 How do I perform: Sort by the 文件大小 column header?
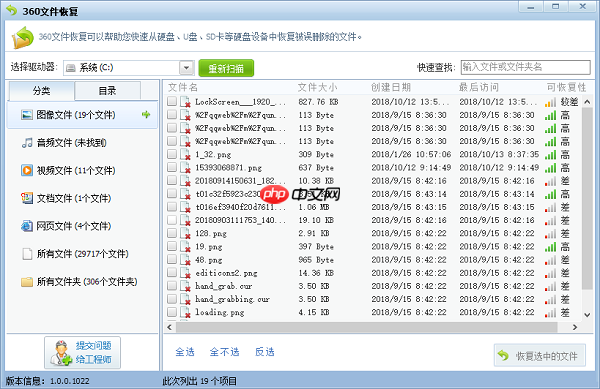coord(317,87)
